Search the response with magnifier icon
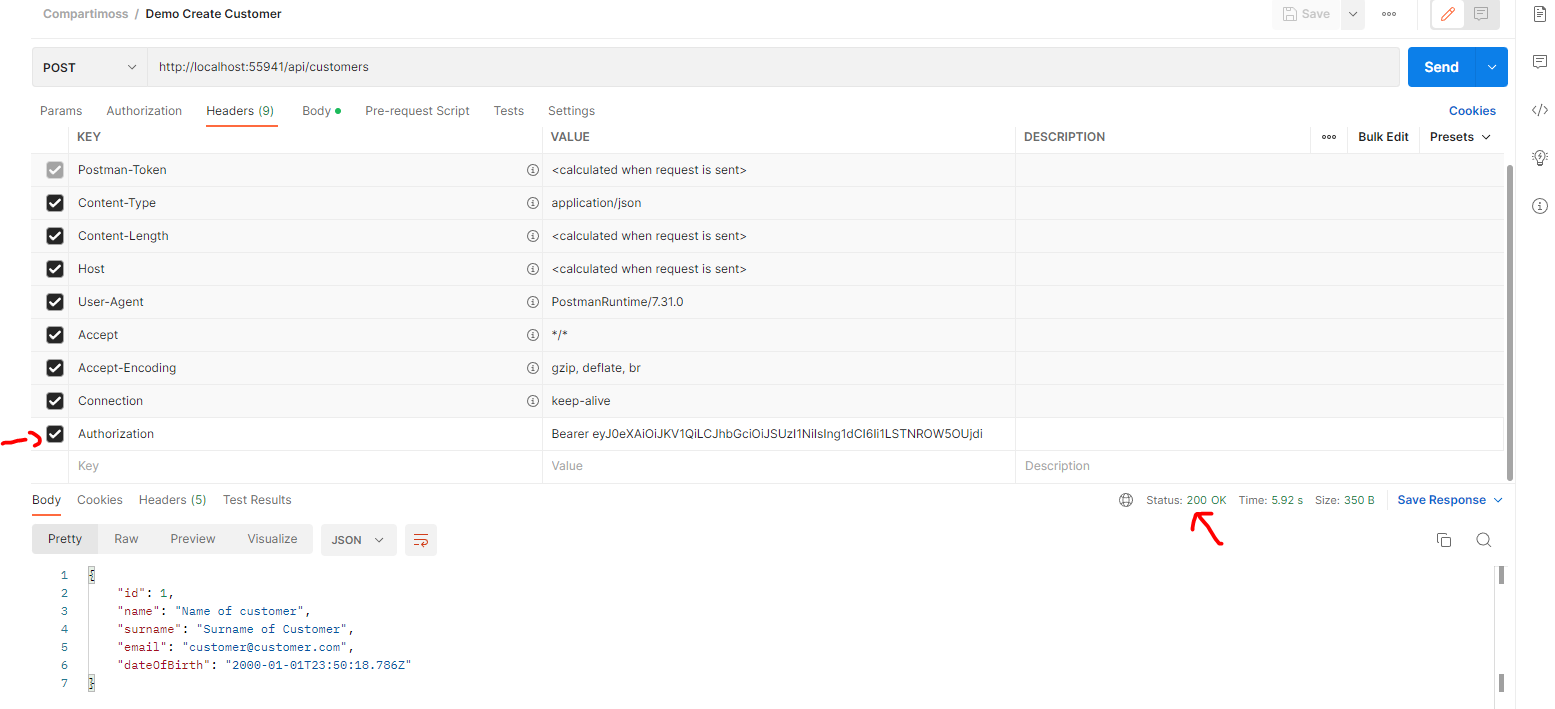Screen dimensions: 1555x709 pyautogui.click(x=1483, y=540)
